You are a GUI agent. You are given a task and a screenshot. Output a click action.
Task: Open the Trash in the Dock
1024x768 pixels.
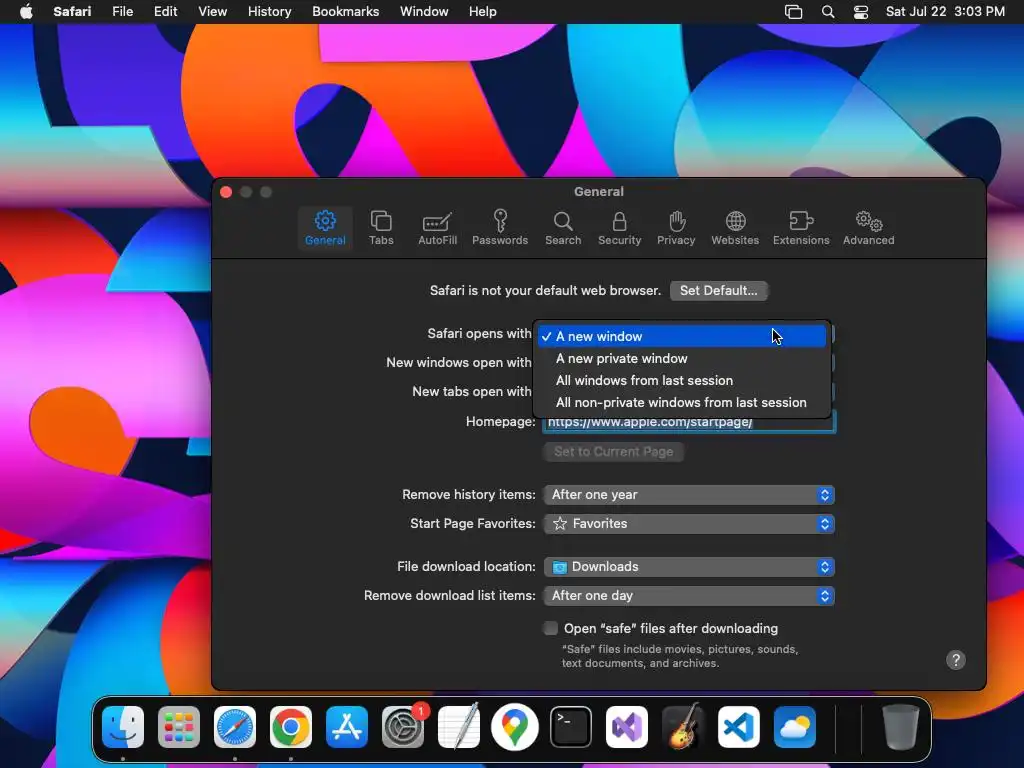click(901, 727)
